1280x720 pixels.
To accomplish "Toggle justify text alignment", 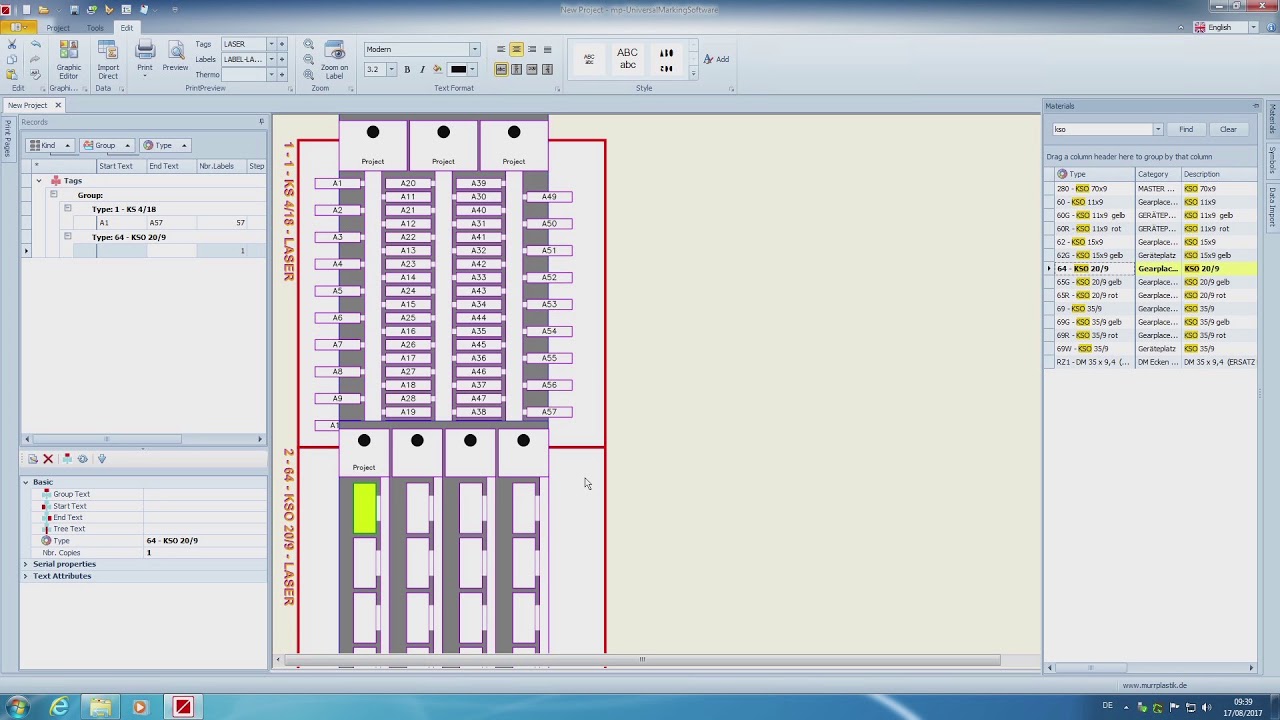I will pyautogui.click(x=547, y=49).
